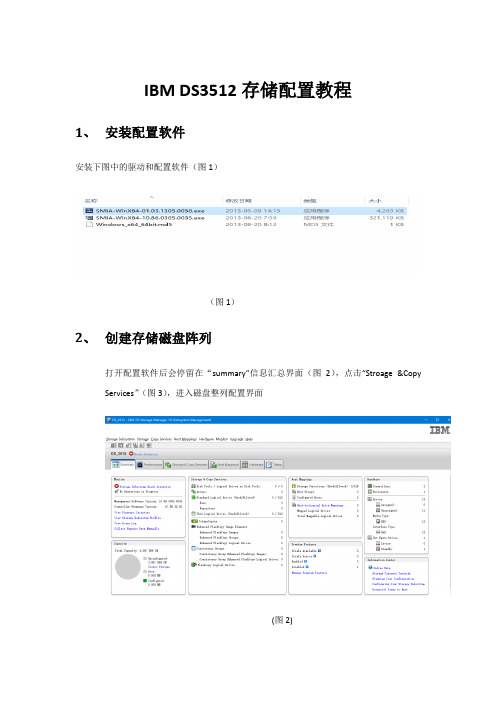The height and width of the screenshot is (702, 496).
Task: Click Create Storage link in Capacity panel
Action: coord(159,567)
